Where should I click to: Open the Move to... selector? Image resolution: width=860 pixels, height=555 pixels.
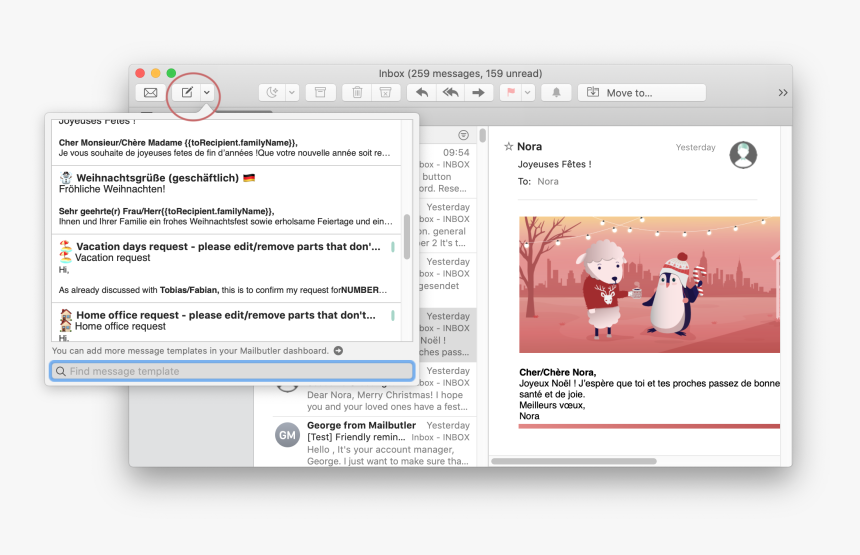click(642, 93)
